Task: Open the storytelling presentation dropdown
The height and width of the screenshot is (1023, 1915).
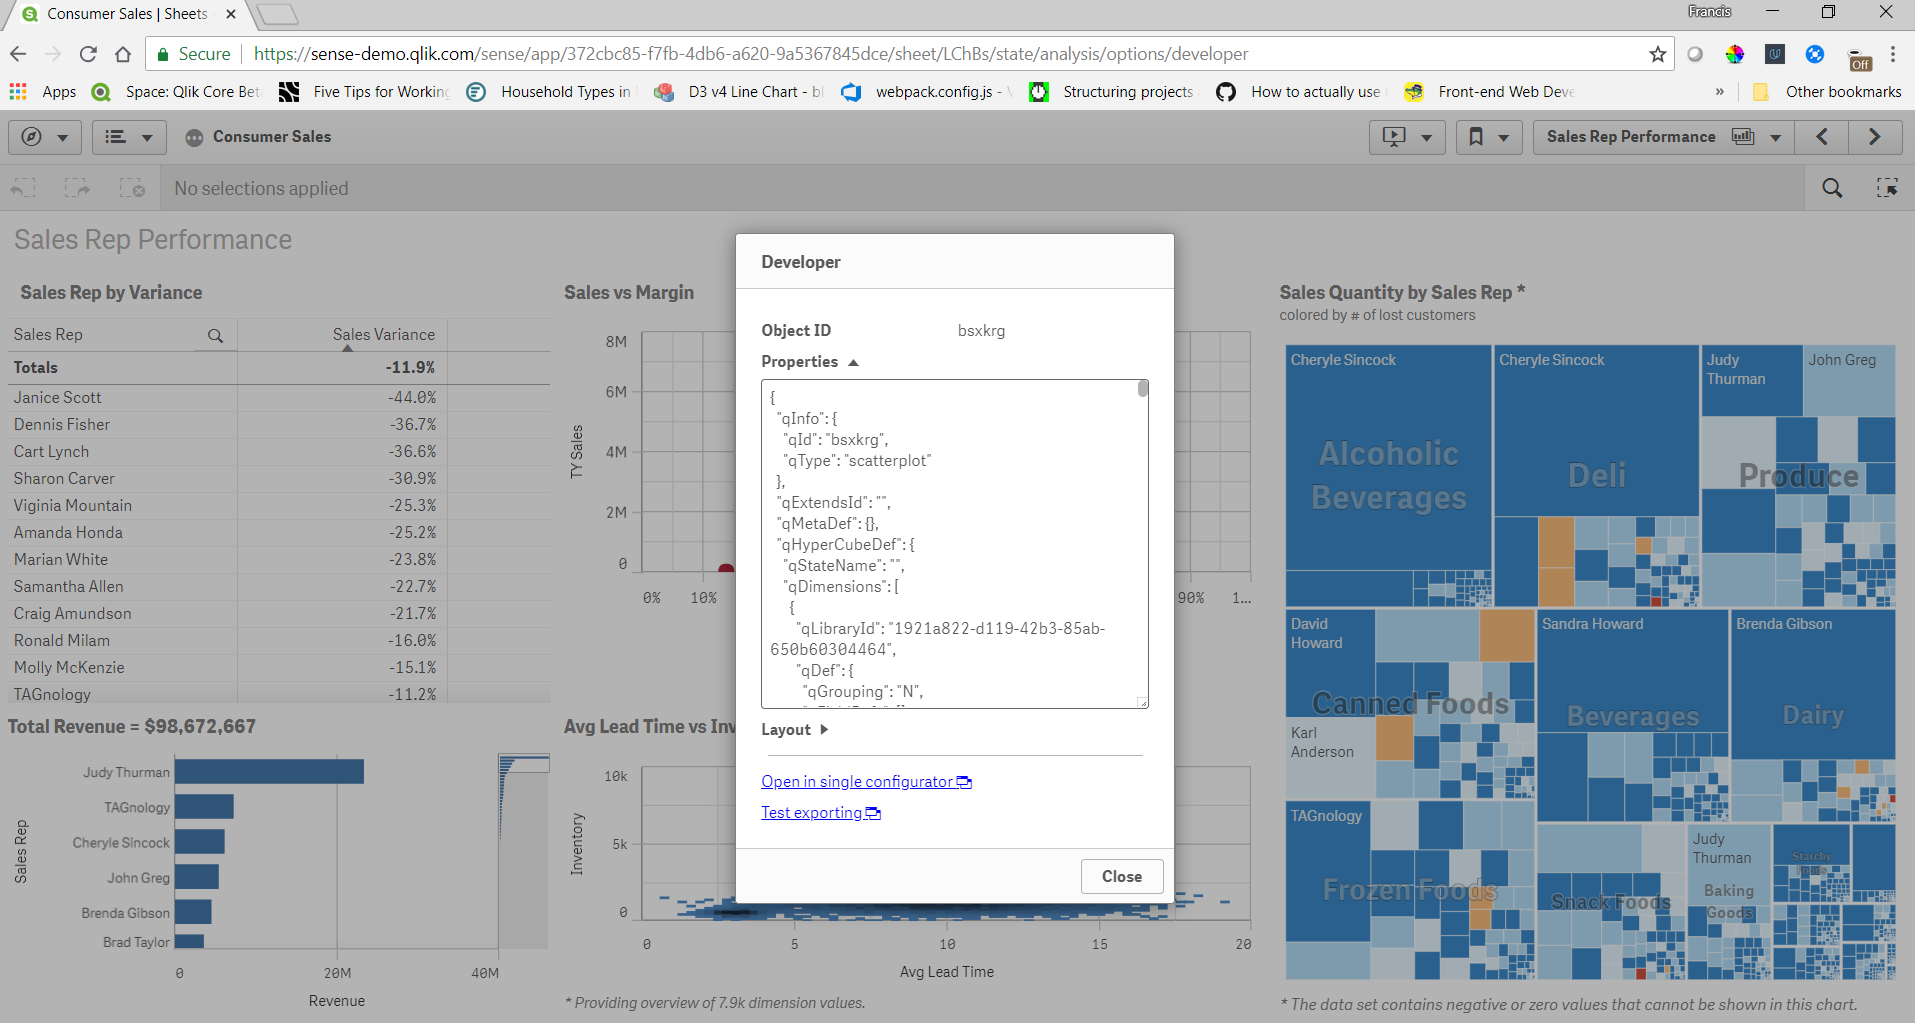Action: (x=1407, y=137)
